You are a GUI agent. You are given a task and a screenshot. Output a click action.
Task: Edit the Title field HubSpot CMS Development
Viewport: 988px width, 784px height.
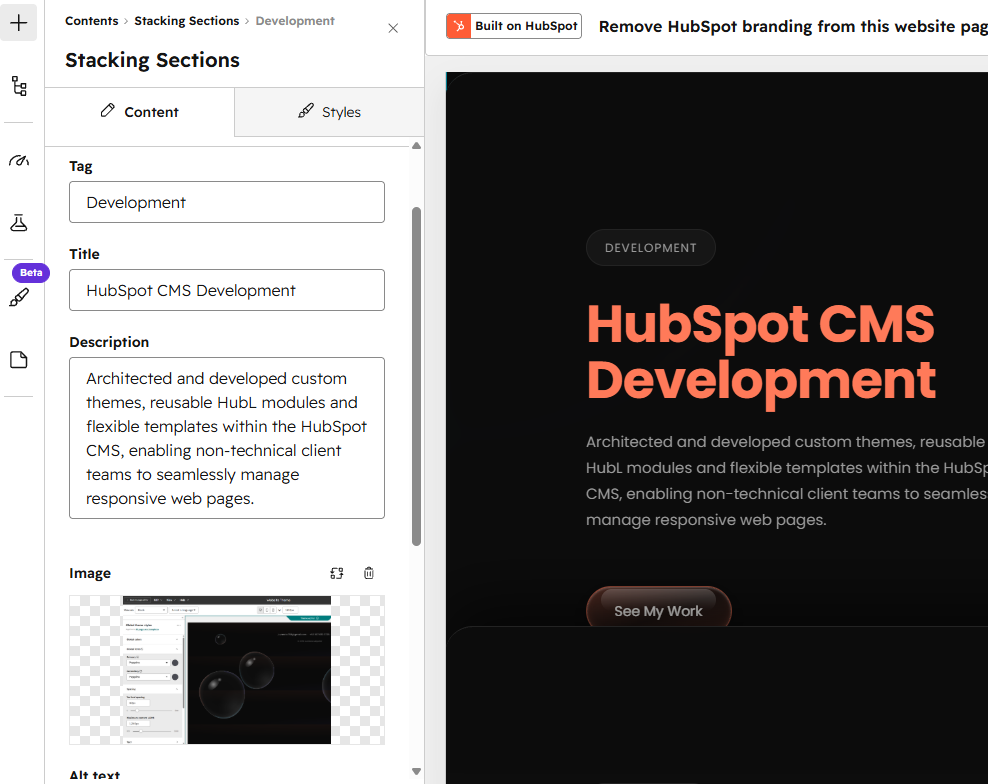click(x=227, y=290)
